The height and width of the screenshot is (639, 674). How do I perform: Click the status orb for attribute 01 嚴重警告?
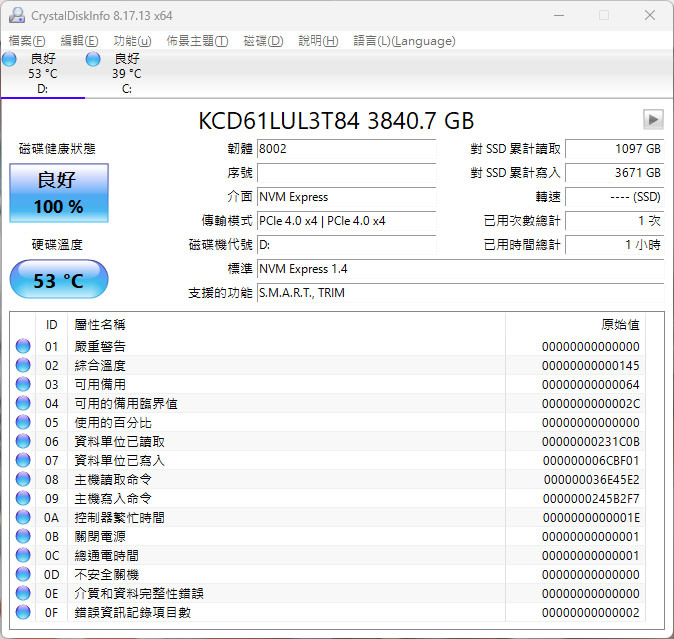(x=23, y=346)
